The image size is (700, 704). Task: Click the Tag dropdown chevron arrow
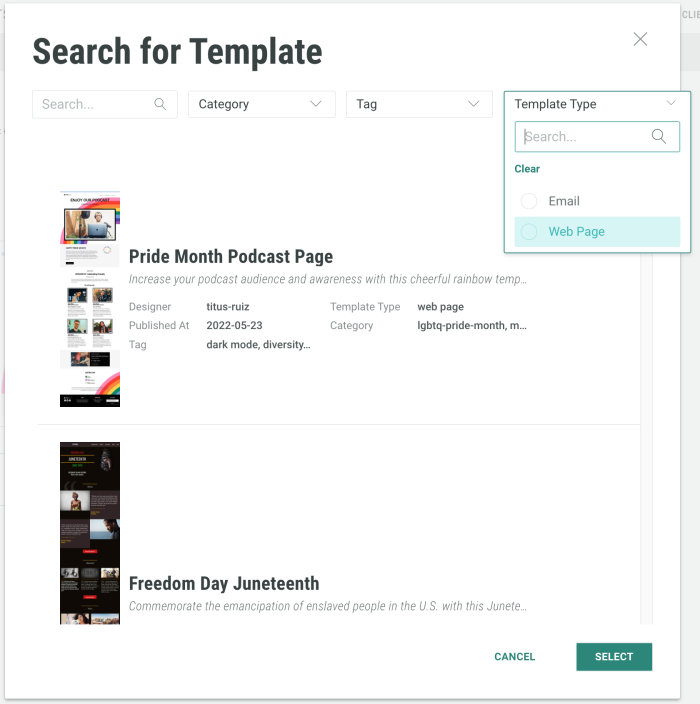click(474, 104)
